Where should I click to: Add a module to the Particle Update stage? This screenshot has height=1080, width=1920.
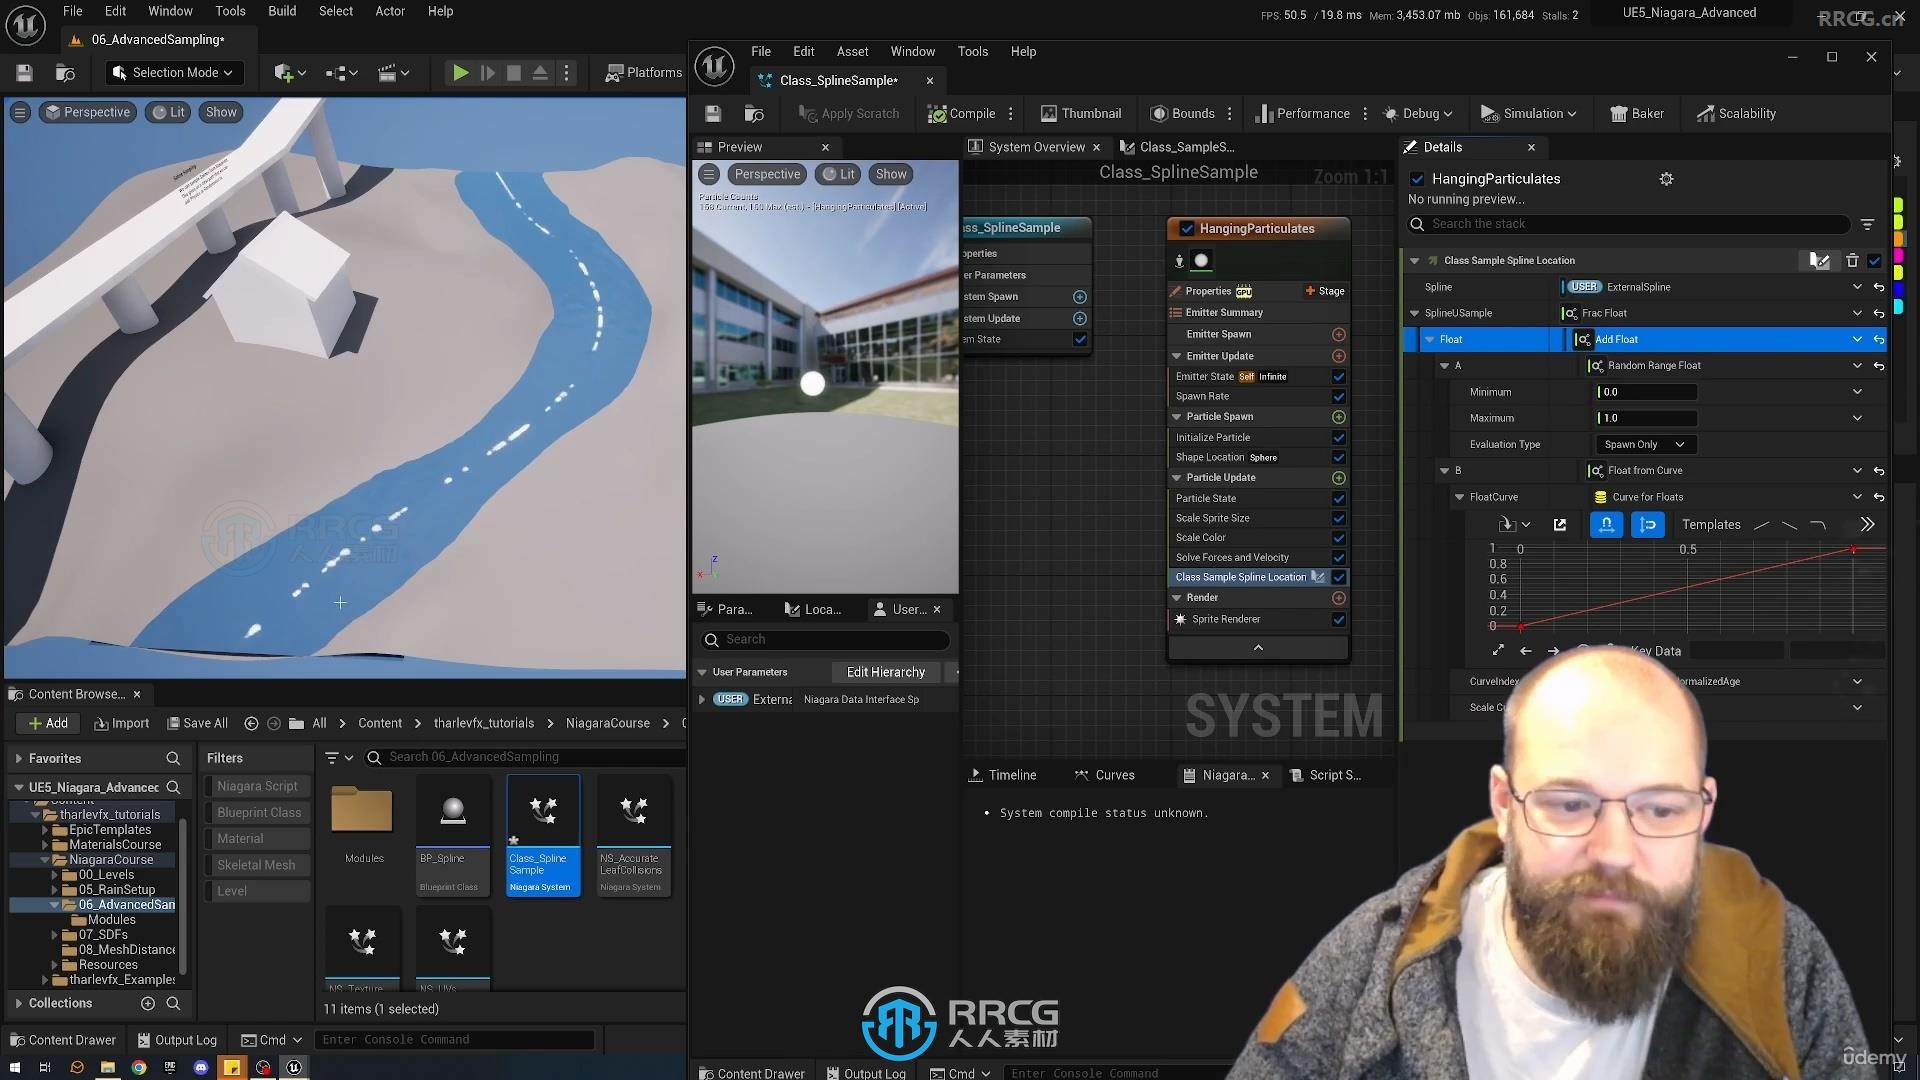[1339, 478]
